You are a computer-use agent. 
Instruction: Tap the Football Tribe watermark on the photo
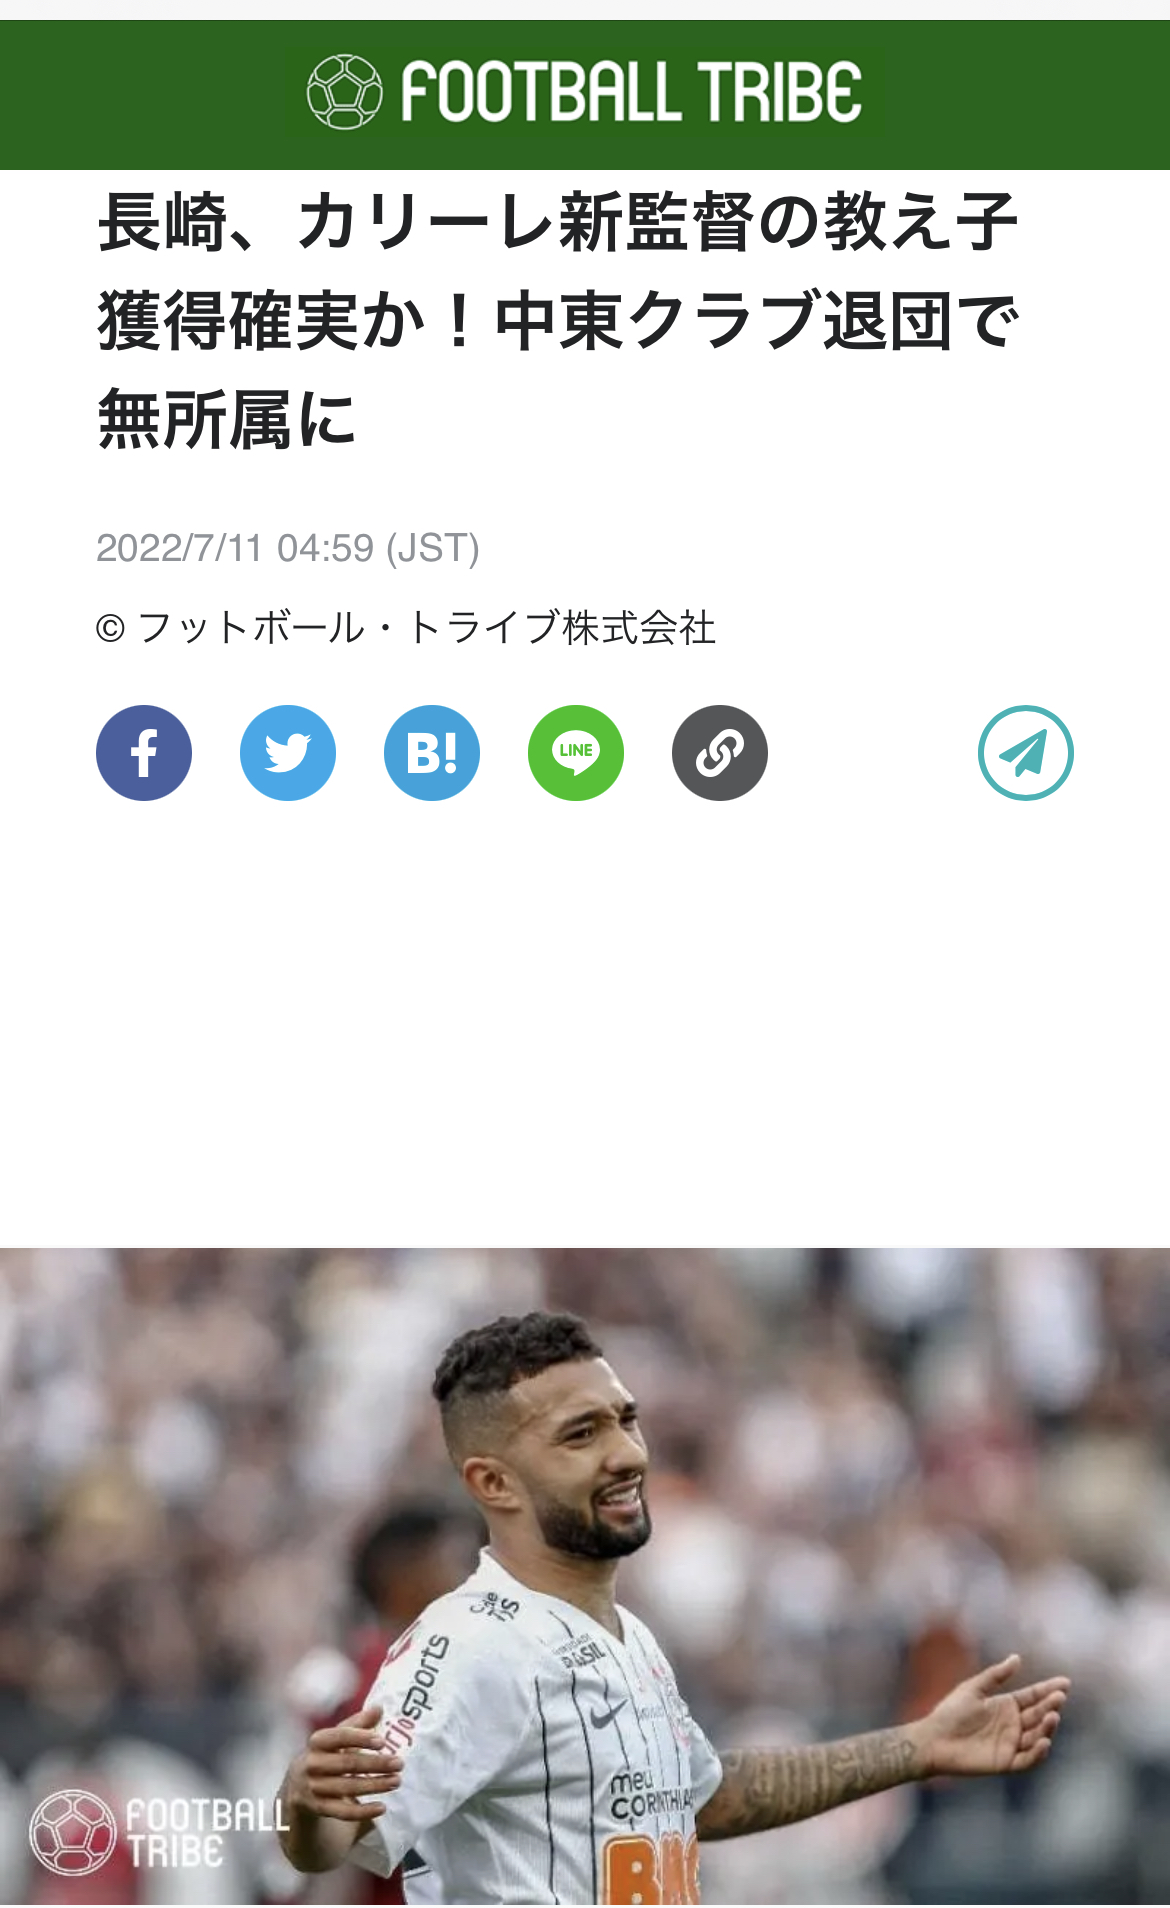(x=160, y=1832)
